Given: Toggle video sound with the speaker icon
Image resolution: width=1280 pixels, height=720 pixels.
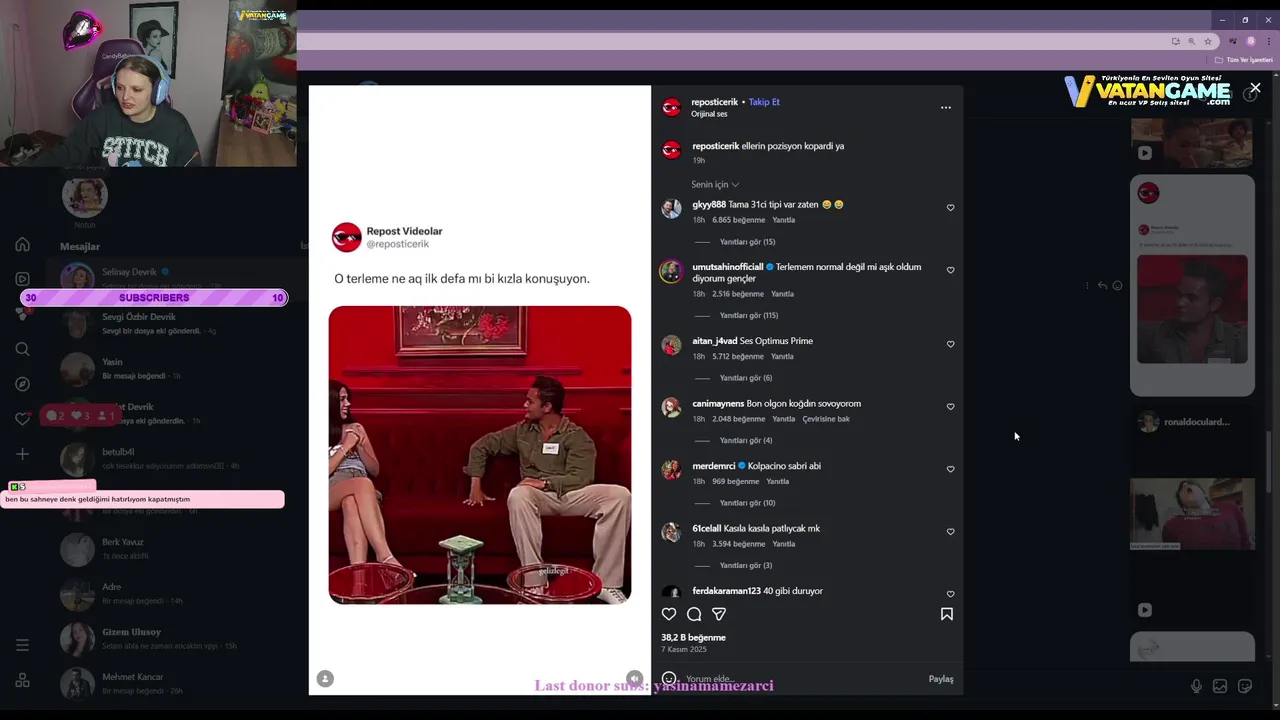Looking at the screenshot, I should 634,678.
